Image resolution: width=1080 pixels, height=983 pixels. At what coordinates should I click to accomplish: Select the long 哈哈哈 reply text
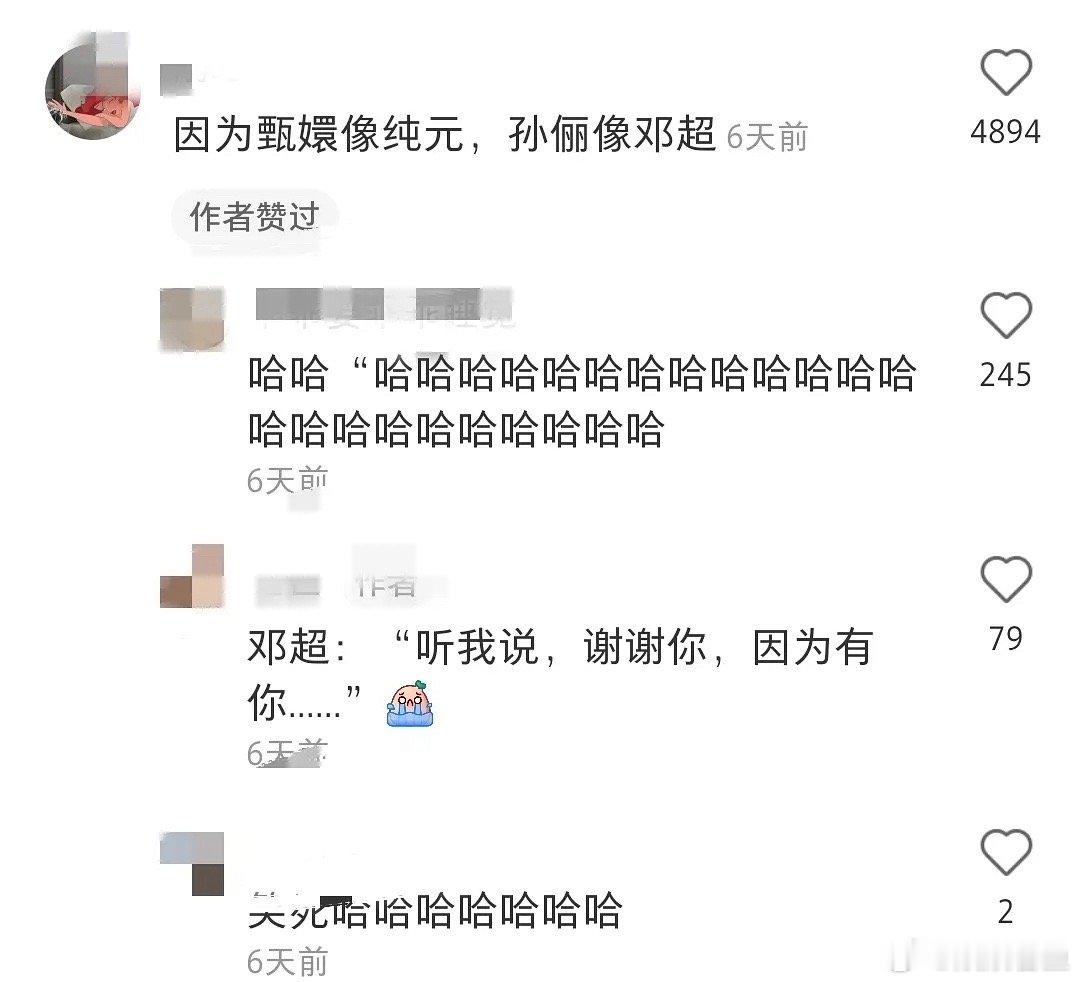(x=582, y=402)
